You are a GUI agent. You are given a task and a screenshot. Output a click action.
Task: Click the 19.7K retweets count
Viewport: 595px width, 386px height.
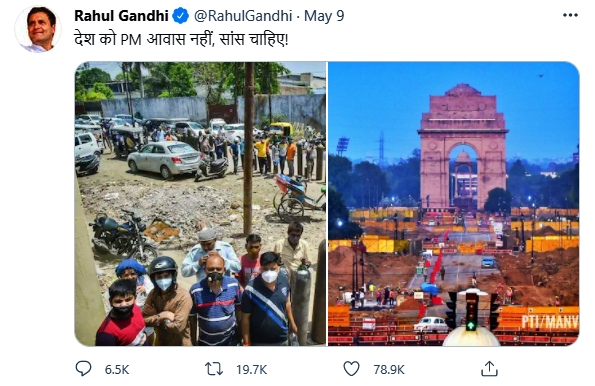tap(252, 369)
